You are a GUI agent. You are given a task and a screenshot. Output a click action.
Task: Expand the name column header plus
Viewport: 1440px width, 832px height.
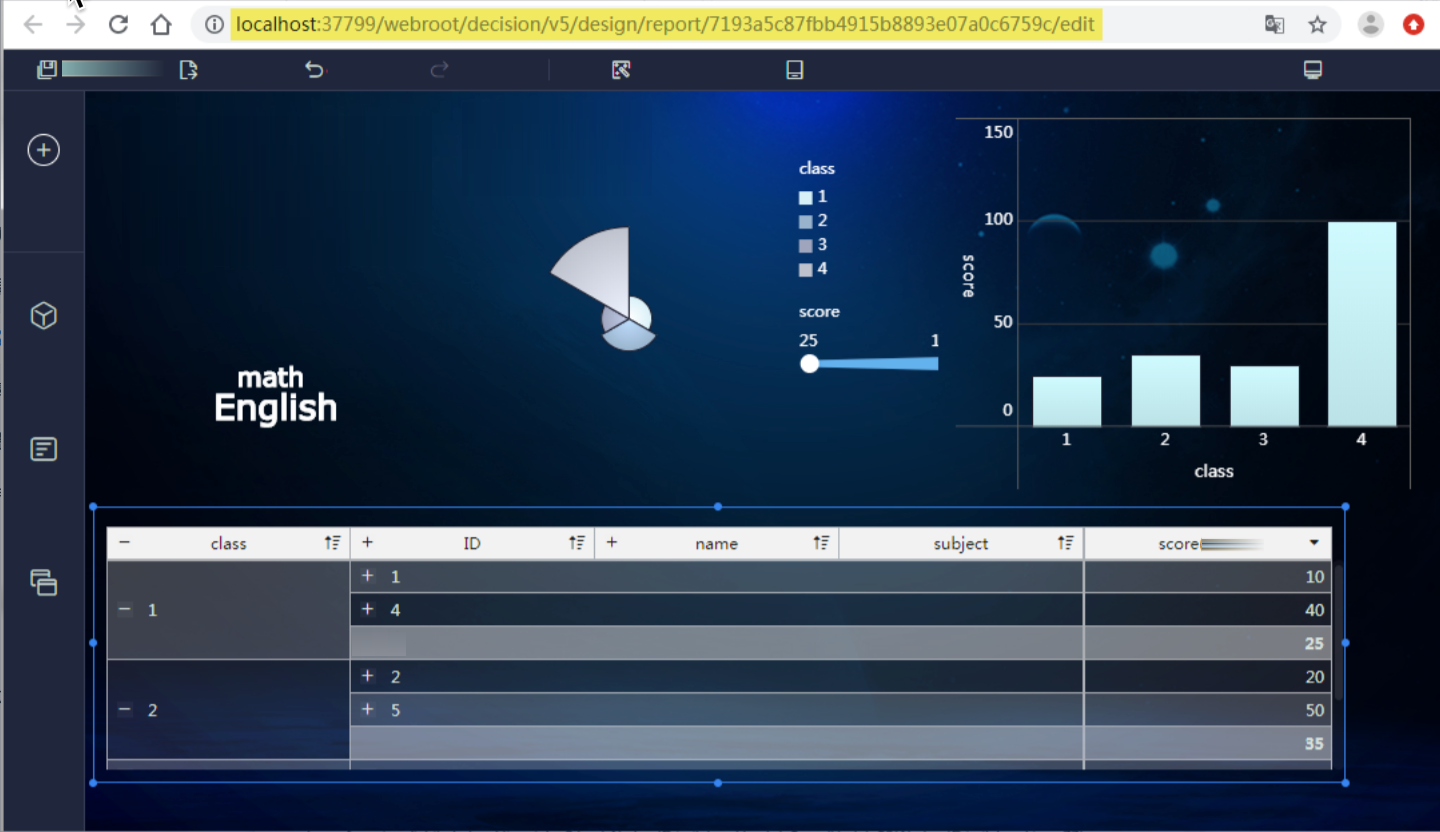612,543
